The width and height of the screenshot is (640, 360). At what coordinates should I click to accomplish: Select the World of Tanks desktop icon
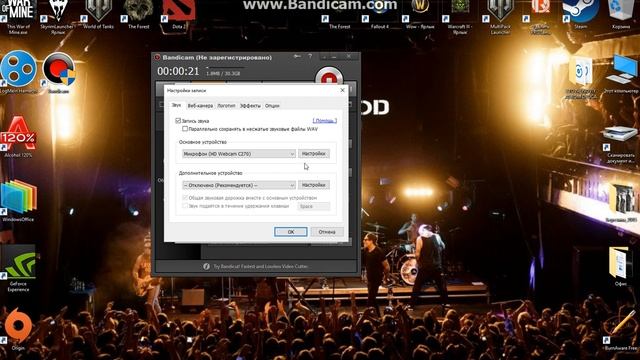[98, 15]
